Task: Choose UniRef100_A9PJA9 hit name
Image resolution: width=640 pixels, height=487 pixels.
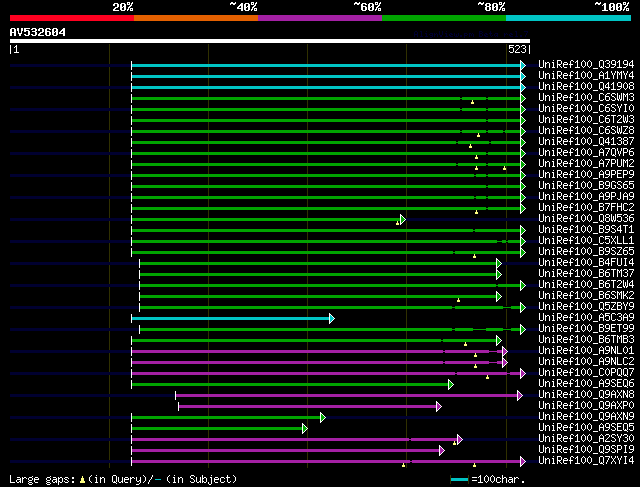Action: pos(586,197)
